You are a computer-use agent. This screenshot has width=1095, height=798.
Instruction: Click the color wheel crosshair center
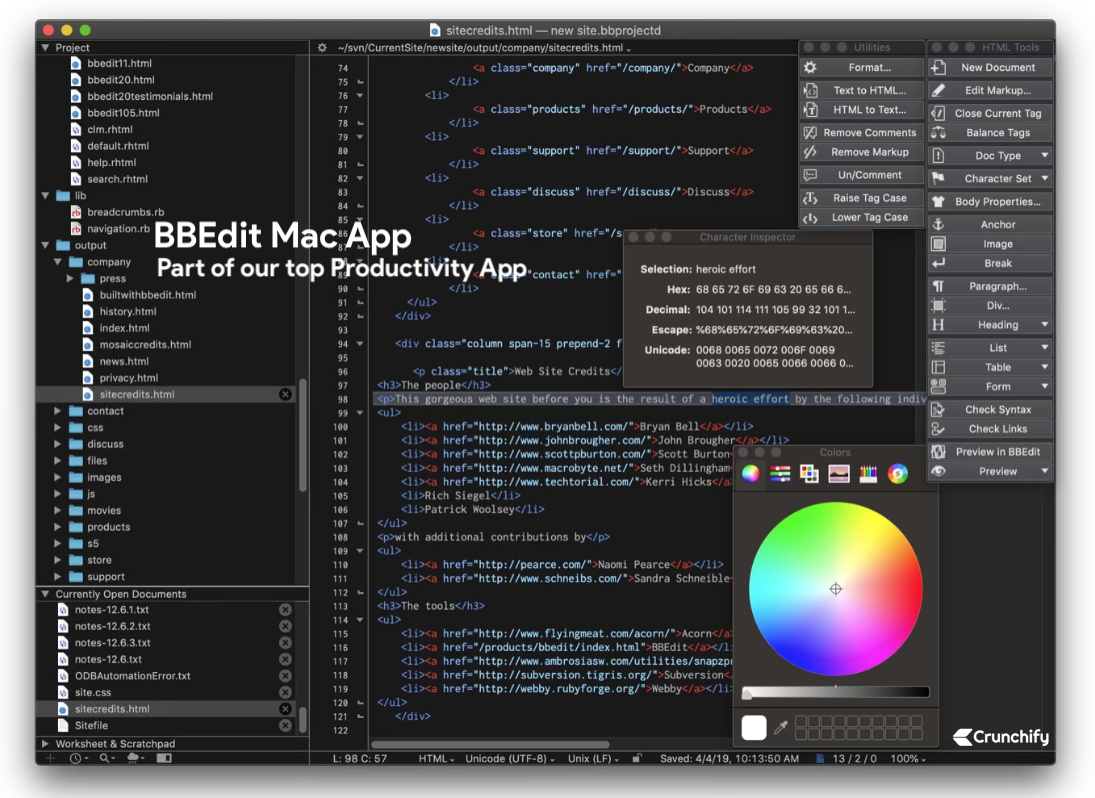(835, 589)
